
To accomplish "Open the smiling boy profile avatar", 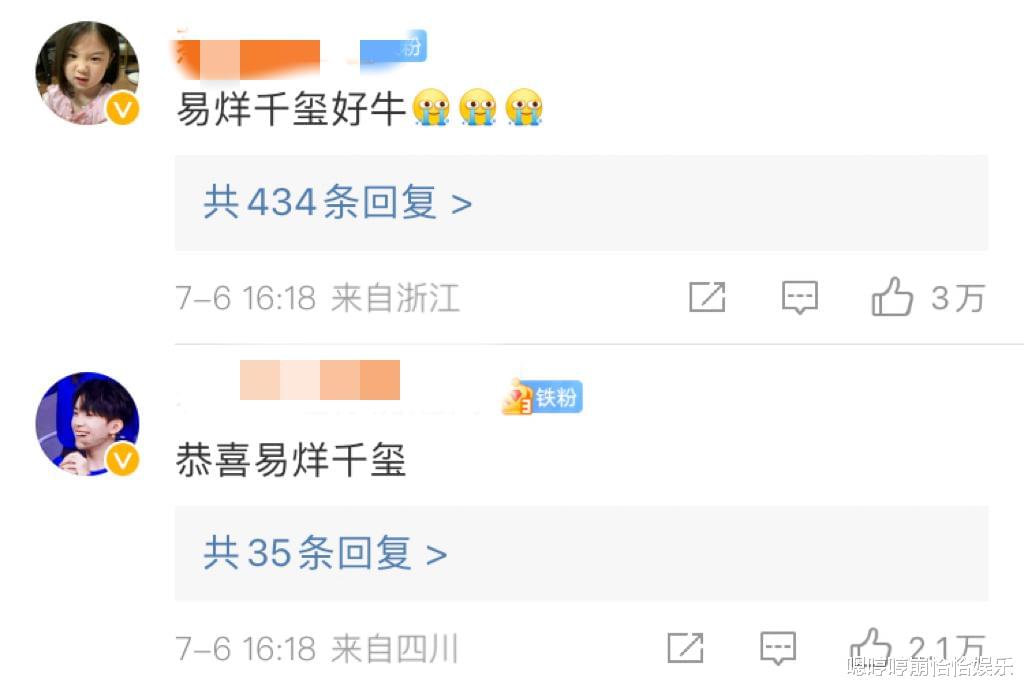I will pos(88,424).
